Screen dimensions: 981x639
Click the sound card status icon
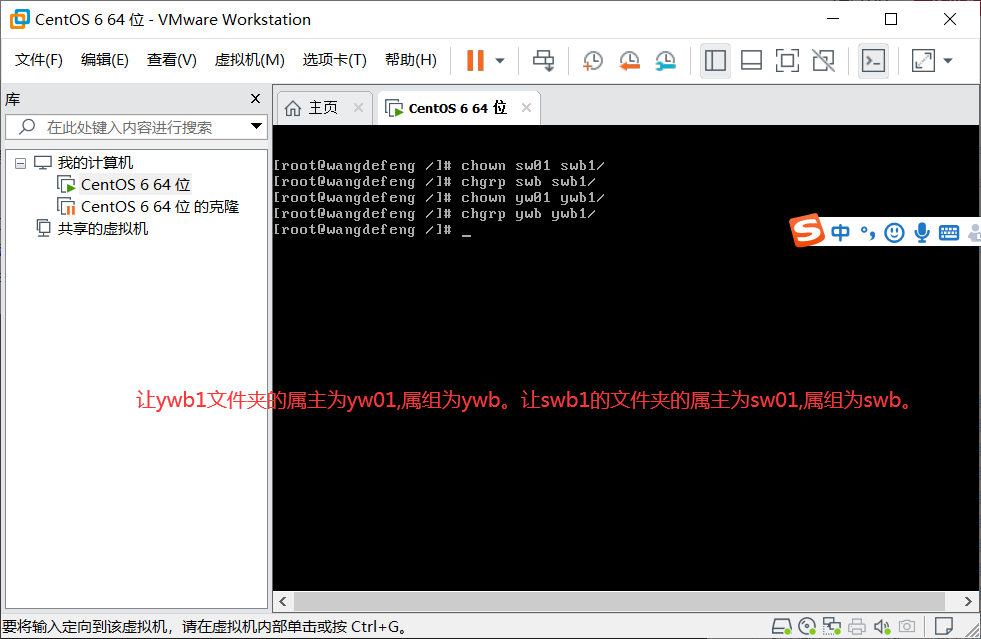point(882,626)
